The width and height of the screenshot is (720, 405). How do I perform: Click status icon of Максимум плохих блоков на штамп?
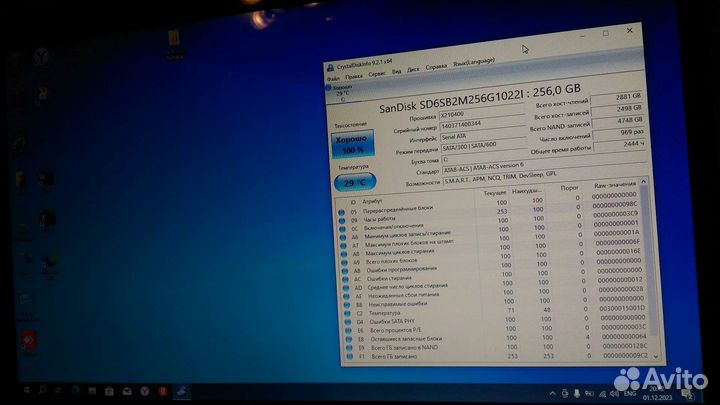(343, 246)
